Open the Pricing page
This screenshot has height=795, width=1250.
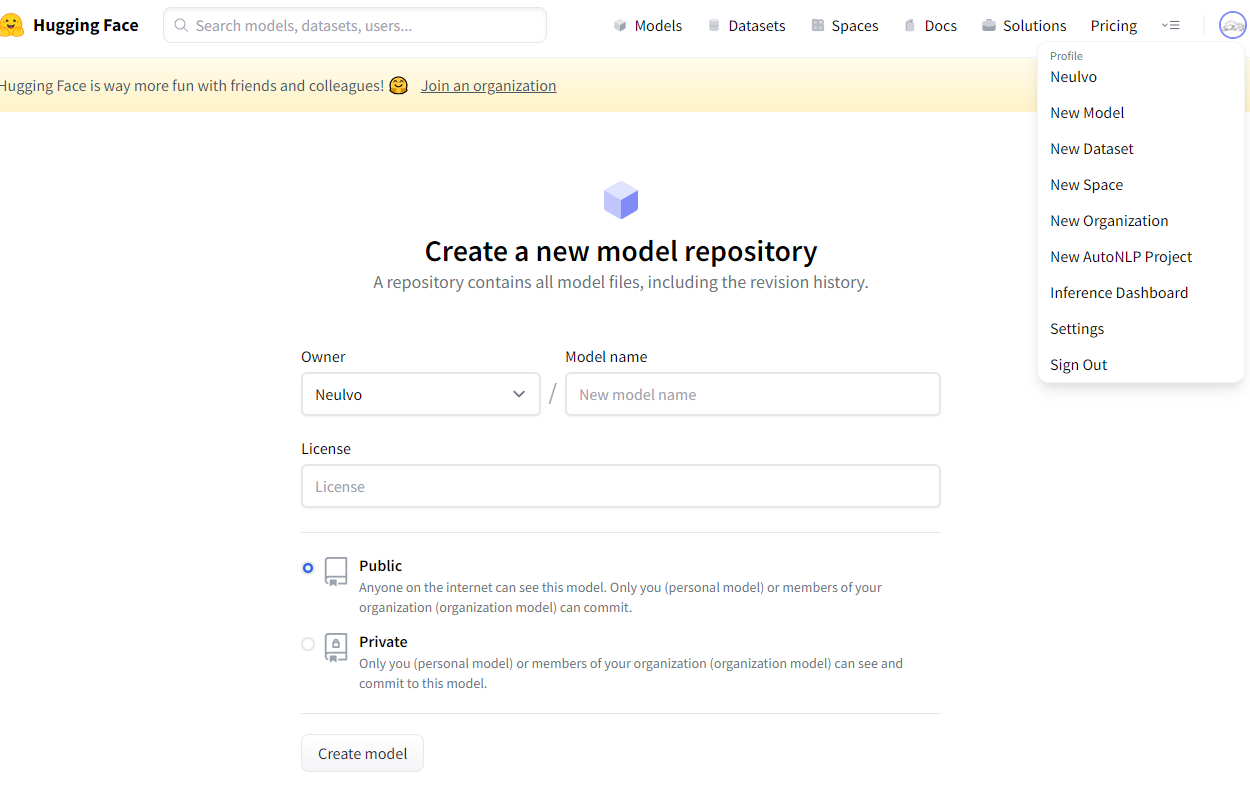pyautogui.click(x=1114, y=25)
